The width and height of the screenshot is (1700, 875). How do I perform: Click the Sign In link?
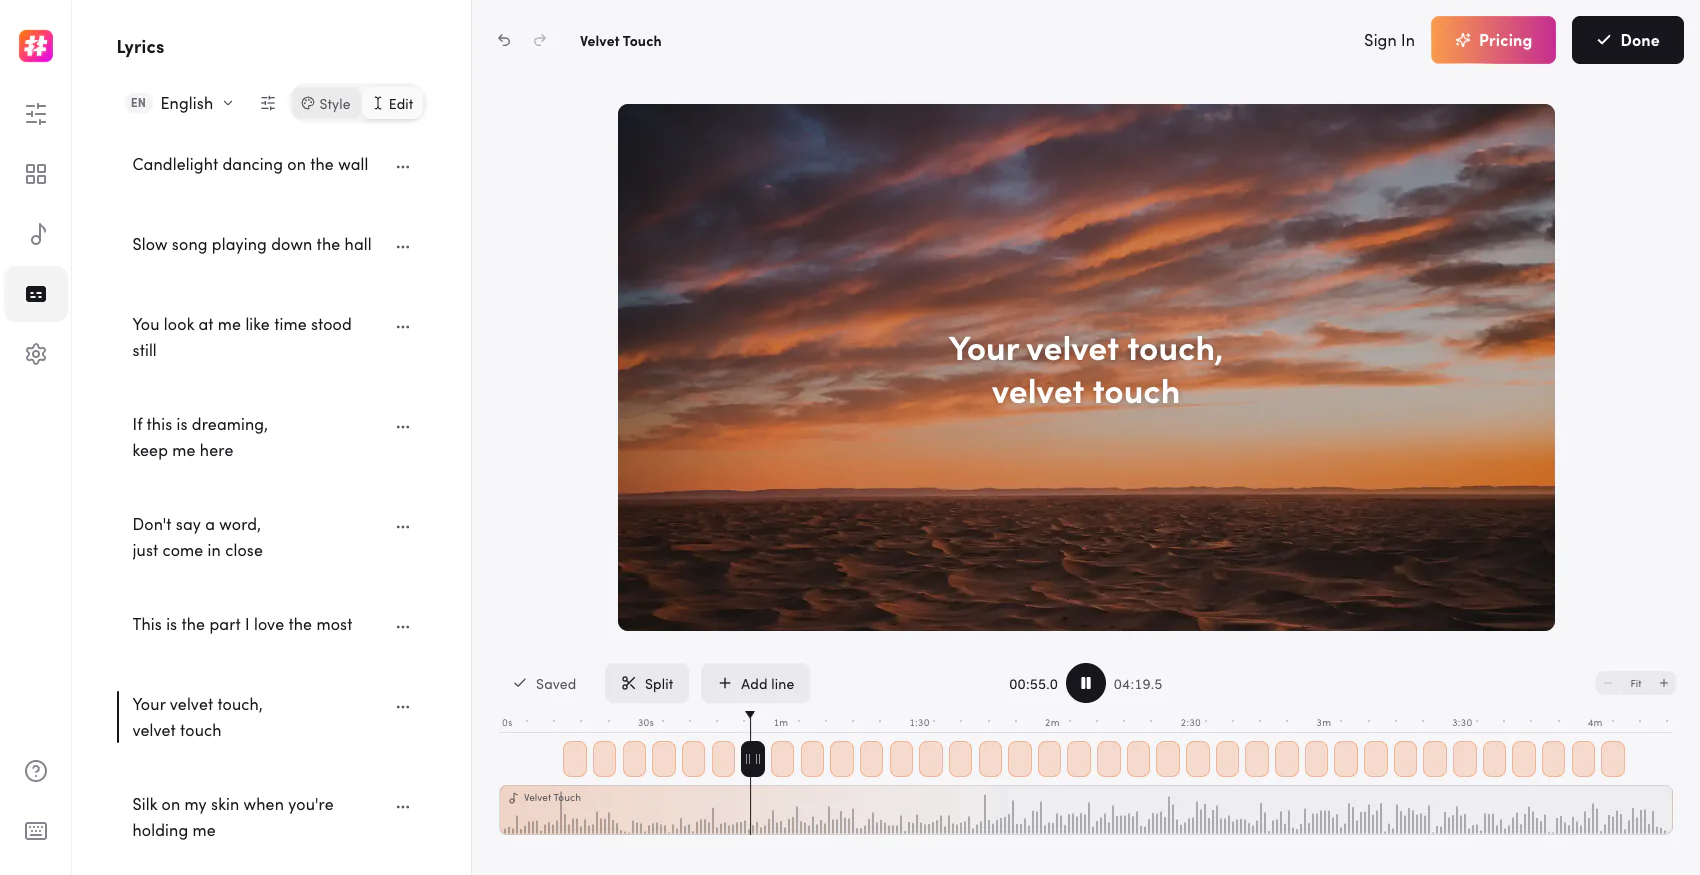1389,40
